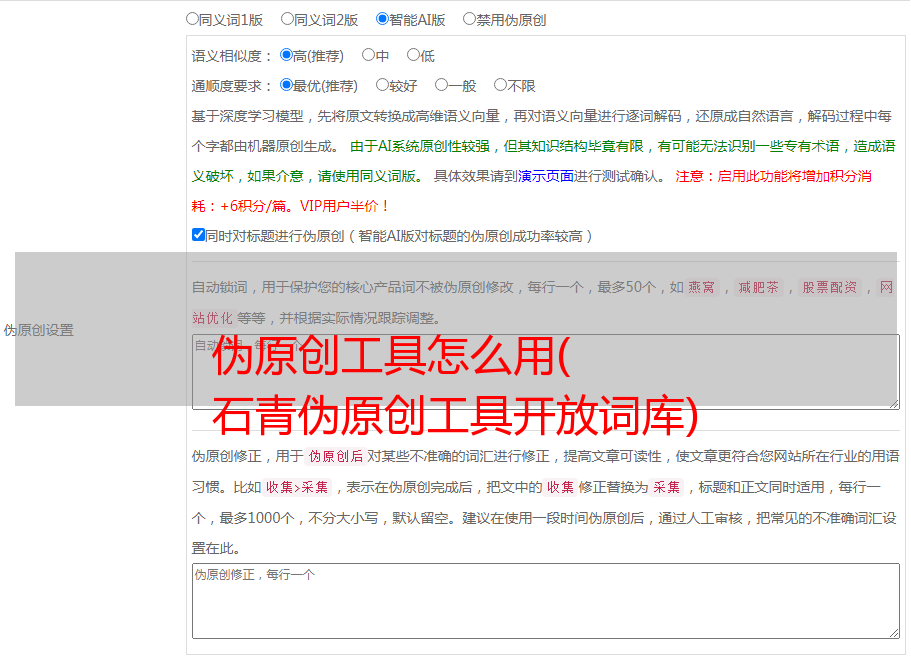Click the 股票配资 example keyword
911x658 pixels.
pos(830,287)
